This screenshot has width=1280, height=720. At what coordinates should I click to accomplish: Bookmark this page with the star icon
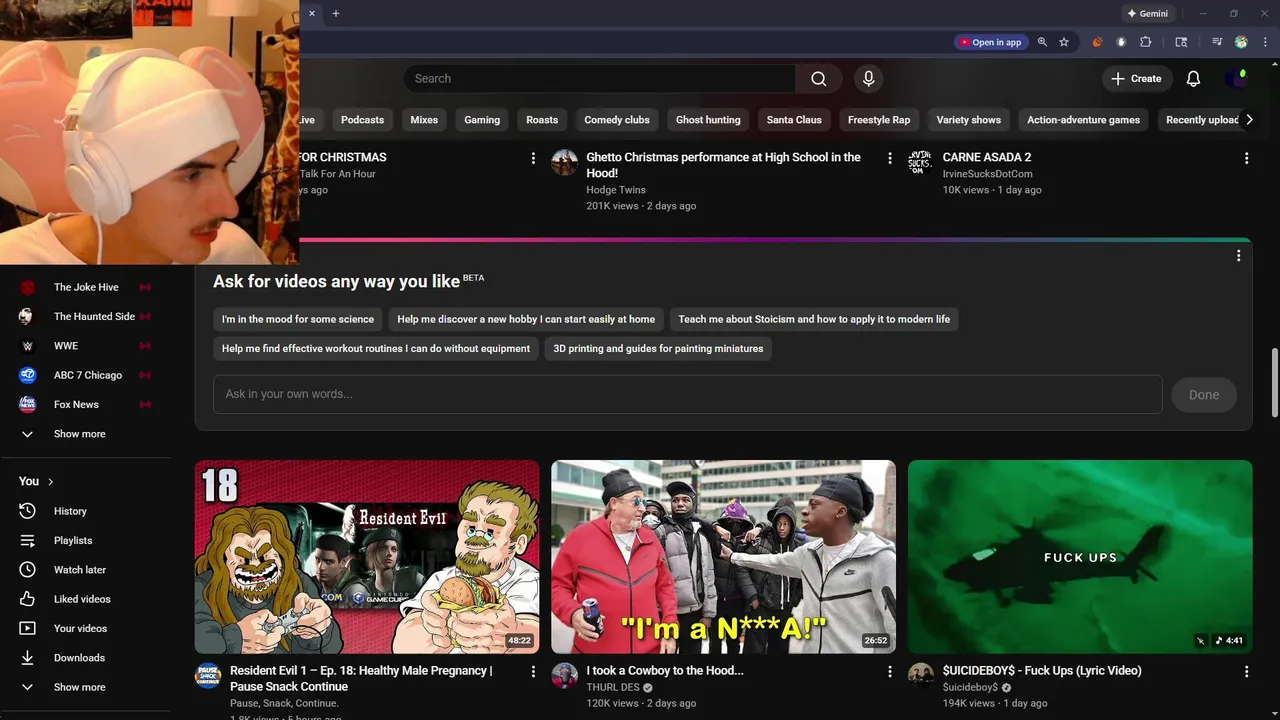click(1064, 42)
